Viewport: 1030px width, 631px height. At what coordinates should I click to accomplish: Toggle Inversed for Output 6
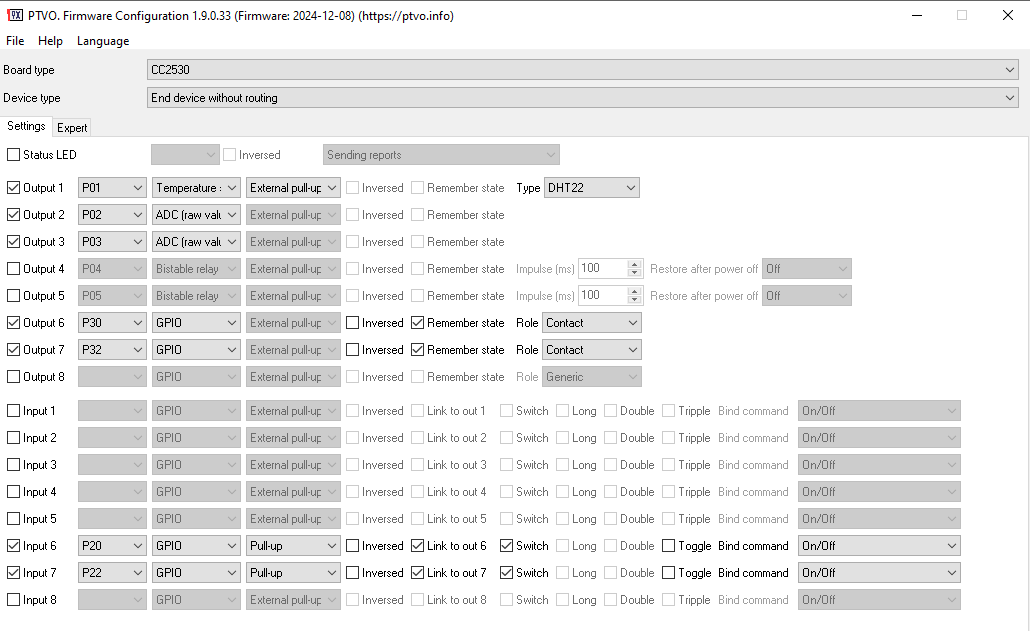pyautogui.click(x=353, y=322)
